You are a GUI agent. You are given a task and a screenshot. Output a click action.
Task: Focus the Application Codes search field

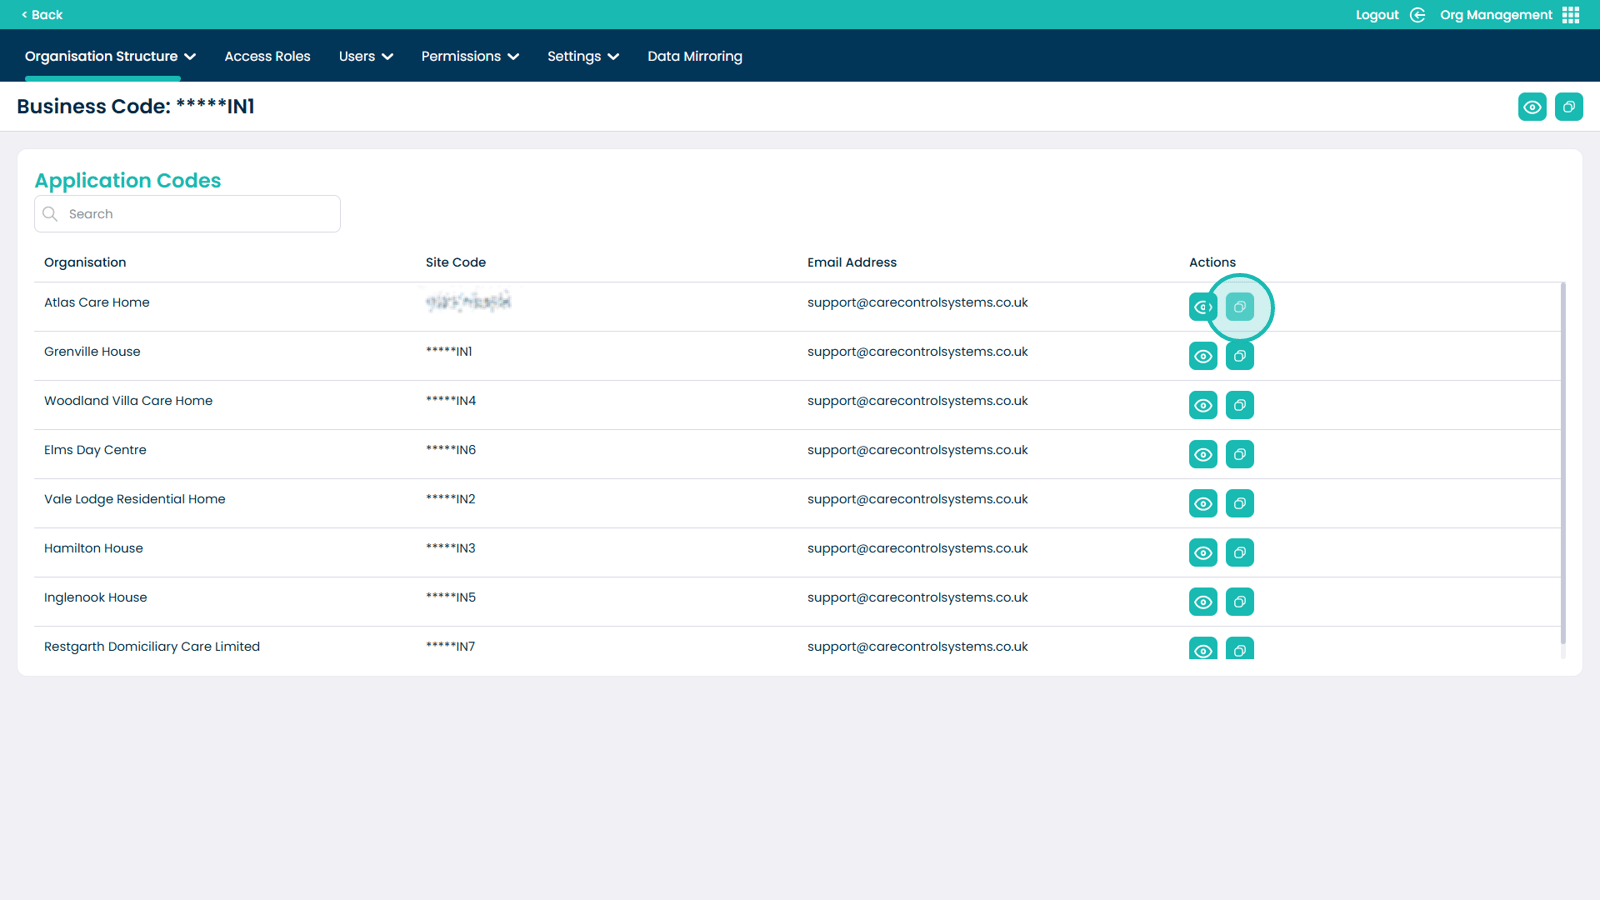[x=198, y=214]
